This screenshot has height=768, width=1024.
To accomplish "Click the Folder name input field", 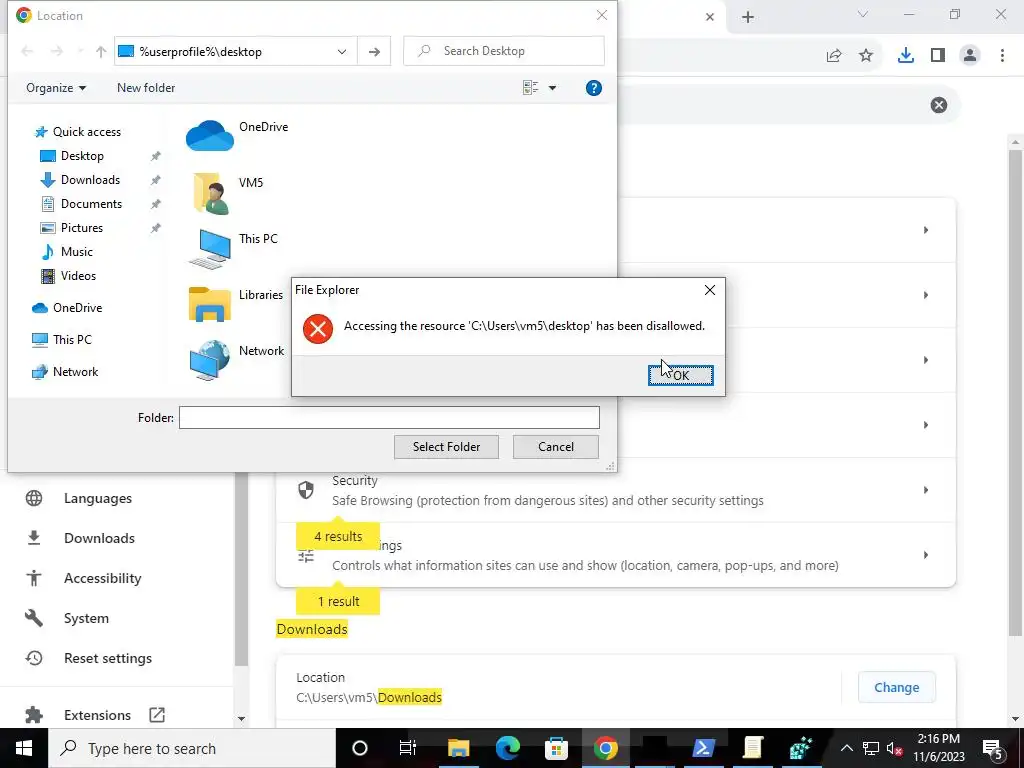I will pos(389,417).
